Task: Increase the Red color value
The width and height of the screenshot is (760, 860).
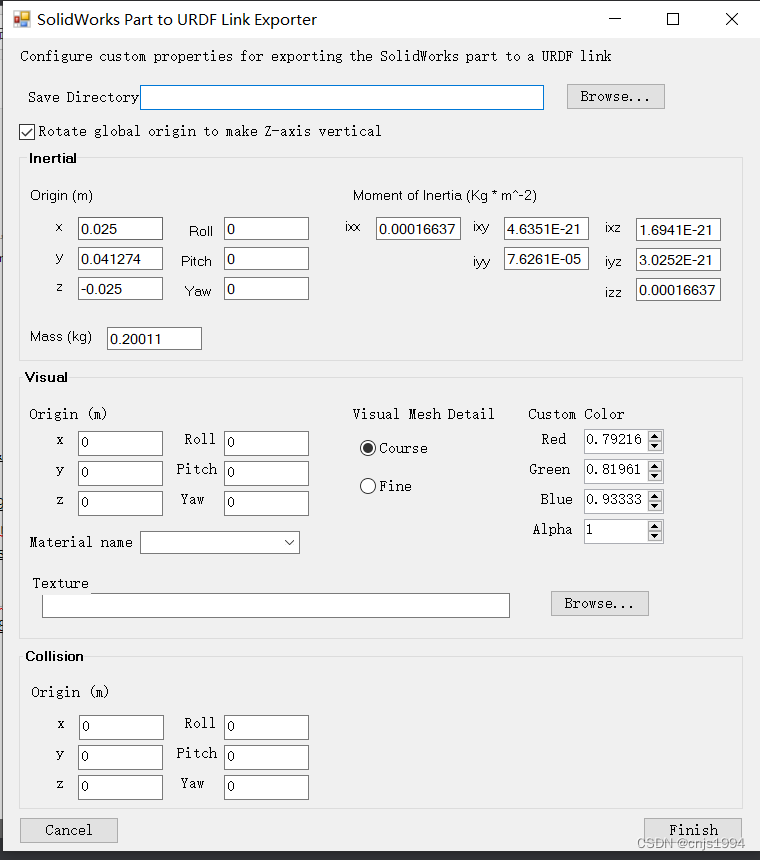Action: click(655, 436)
